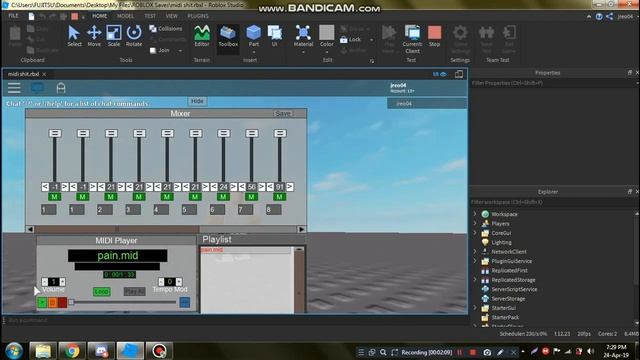Switch to the VIEW ribbon tab
640x360 pixels.
pyautogui.click(x=171, y=16)
